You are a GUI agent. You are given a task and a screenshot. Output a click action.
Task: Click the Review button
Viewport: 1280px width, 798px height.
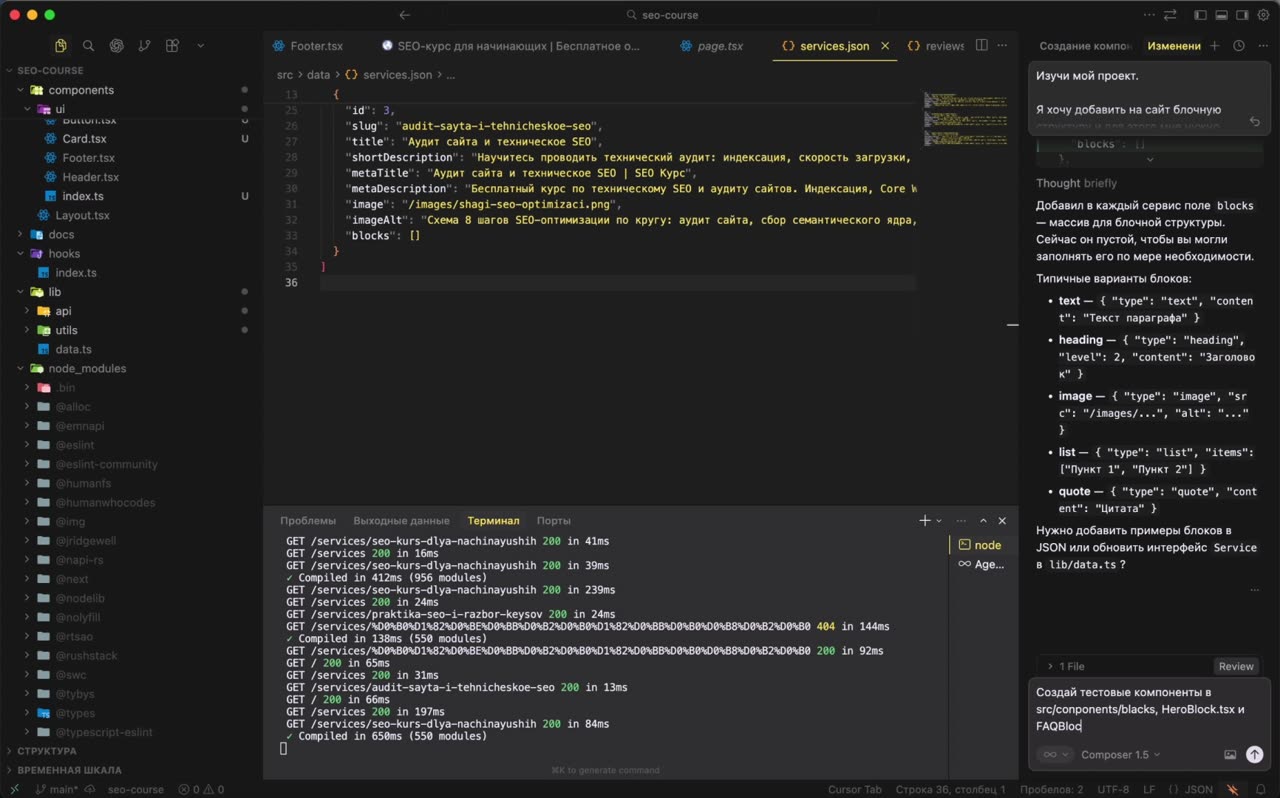point(1236,666)
